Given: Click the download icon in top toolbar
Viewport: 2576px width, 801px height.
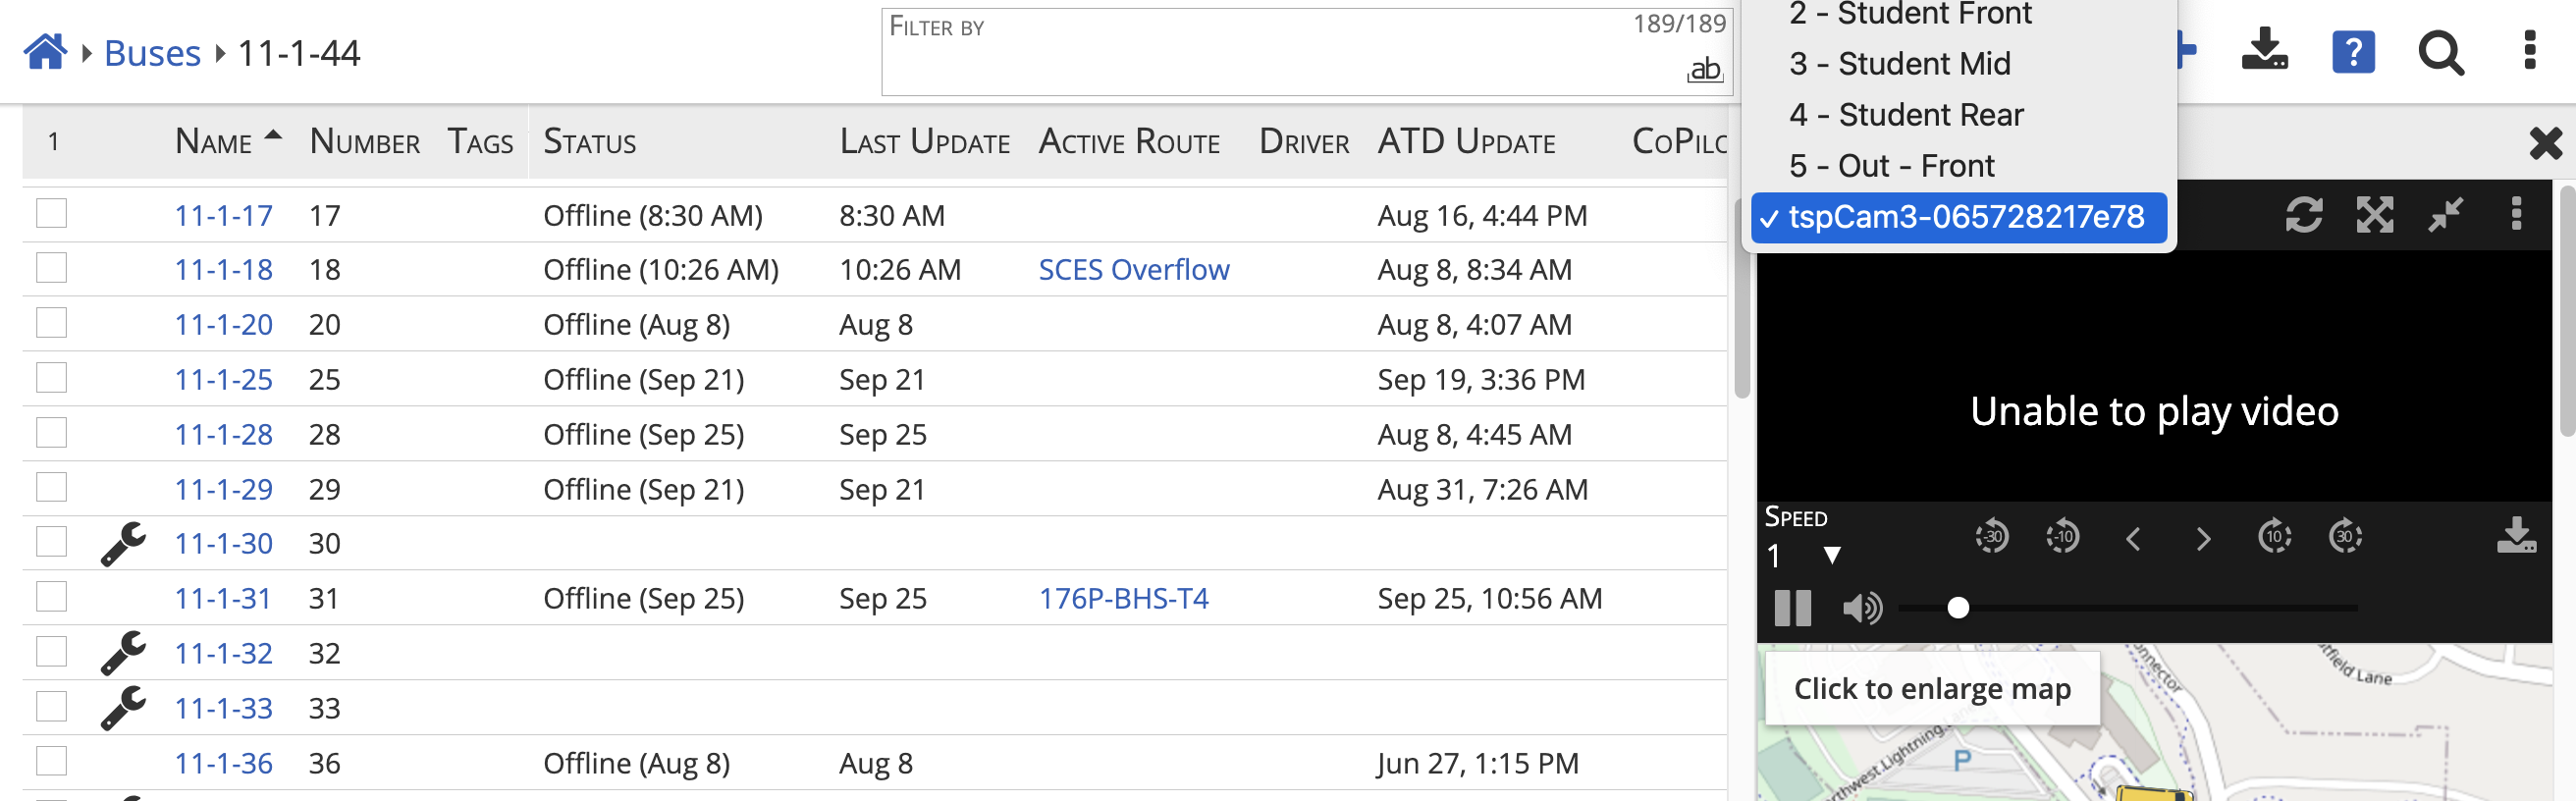Looking at the screenshot, I should [x=2264, y=51].
